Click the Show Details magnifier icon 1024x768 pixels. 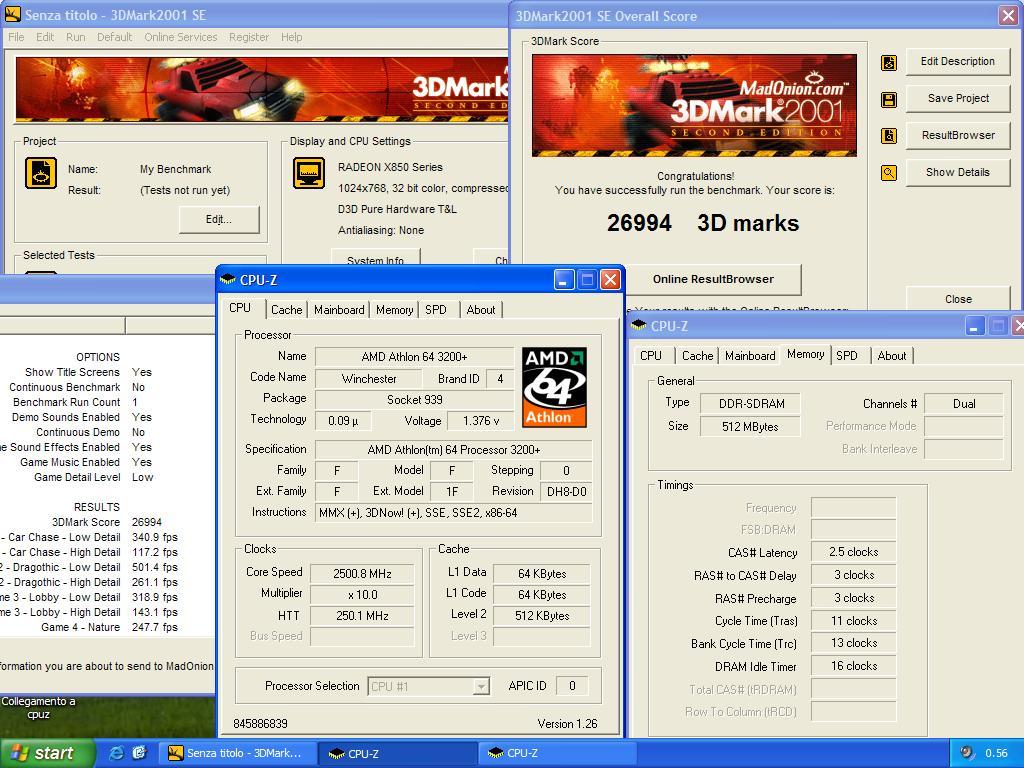(x=889, y=172)
